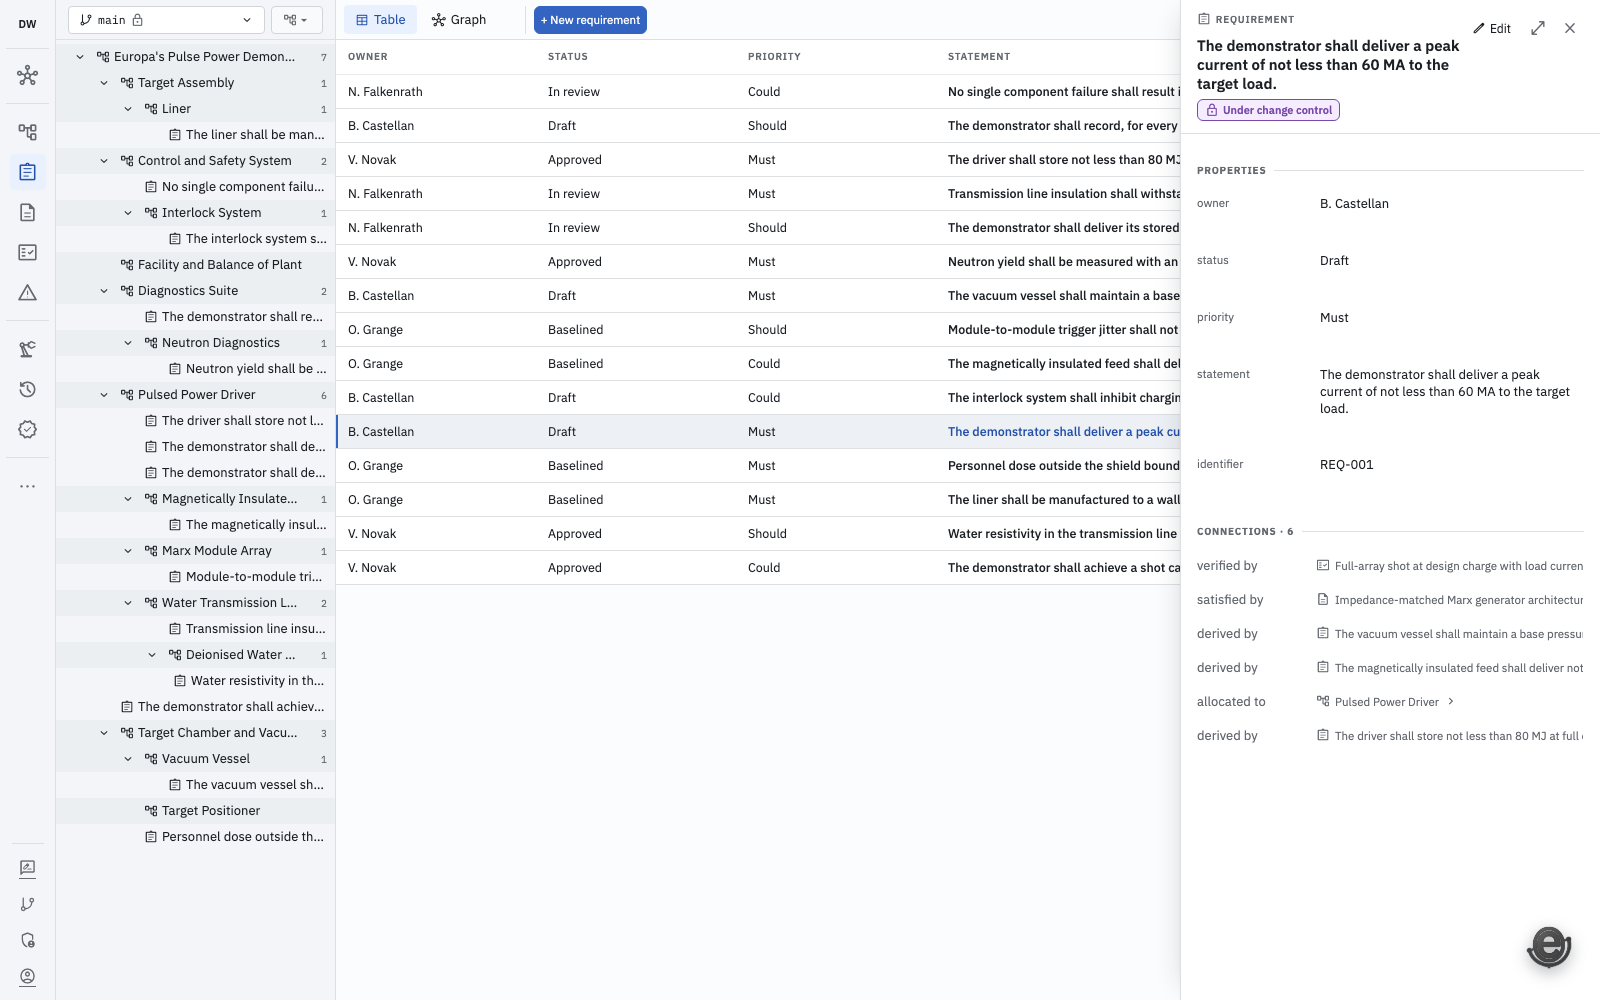Viewport: 1600px width, 1000px height.
Task: Collapse the Pulsed Power Driver tree node
Action: (x=104, y=395)
